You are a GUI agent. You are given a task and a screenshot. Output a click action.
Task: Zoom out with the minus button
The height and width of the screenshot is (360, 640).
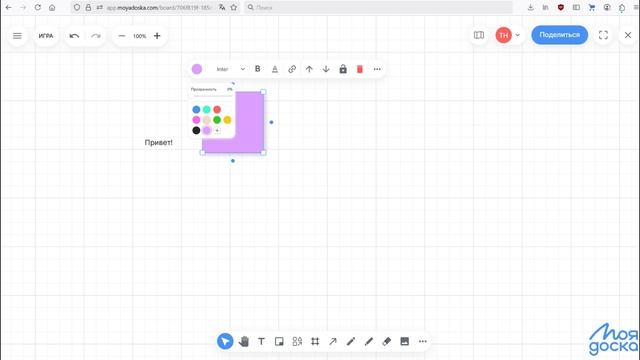click(121, 36)
